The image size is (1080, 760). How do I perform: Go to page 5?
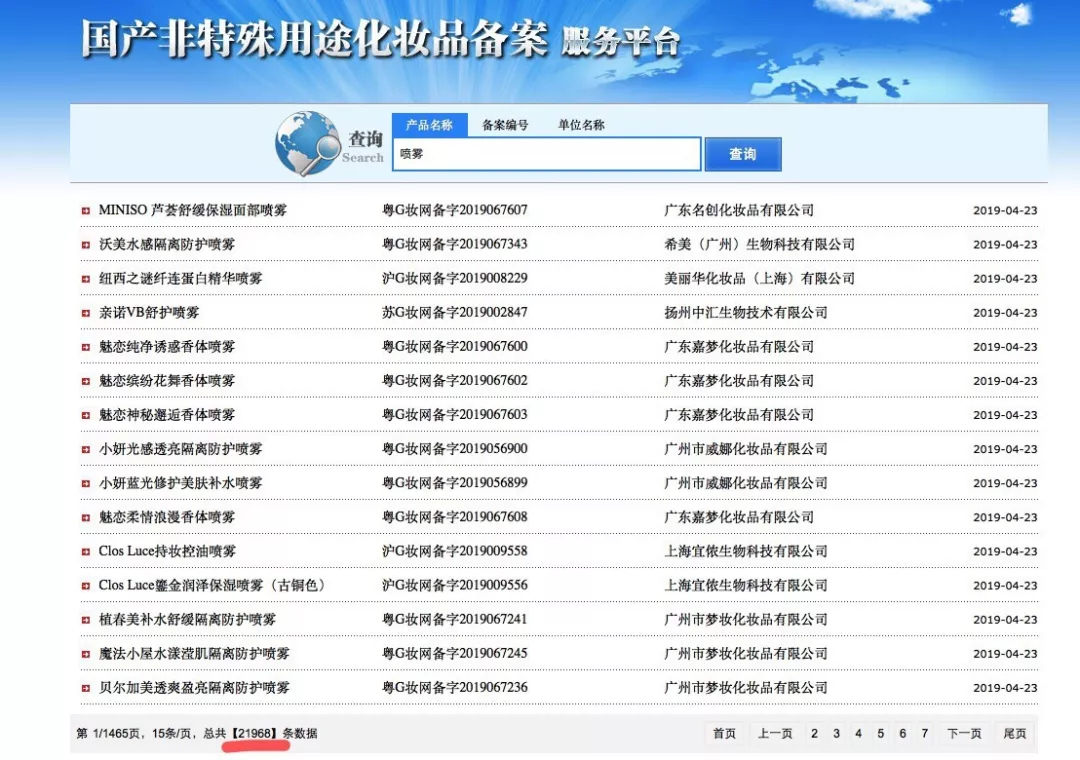tap(880, 733)
